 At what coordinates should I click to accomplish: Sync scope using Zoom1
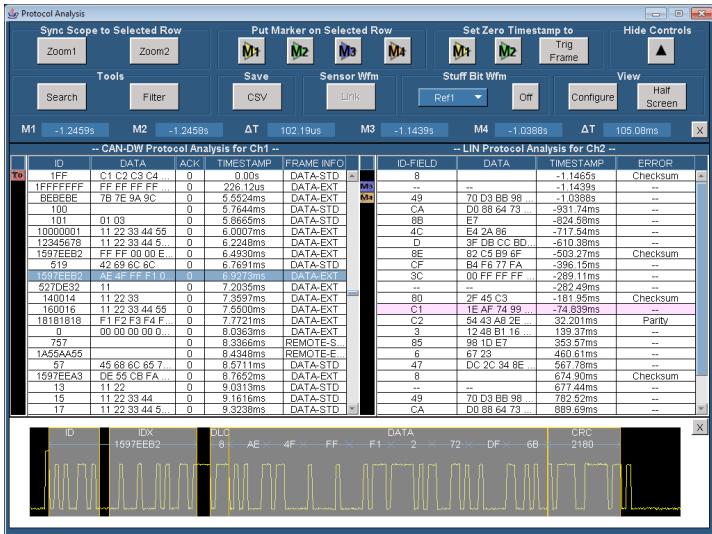[x=61, y=51]
